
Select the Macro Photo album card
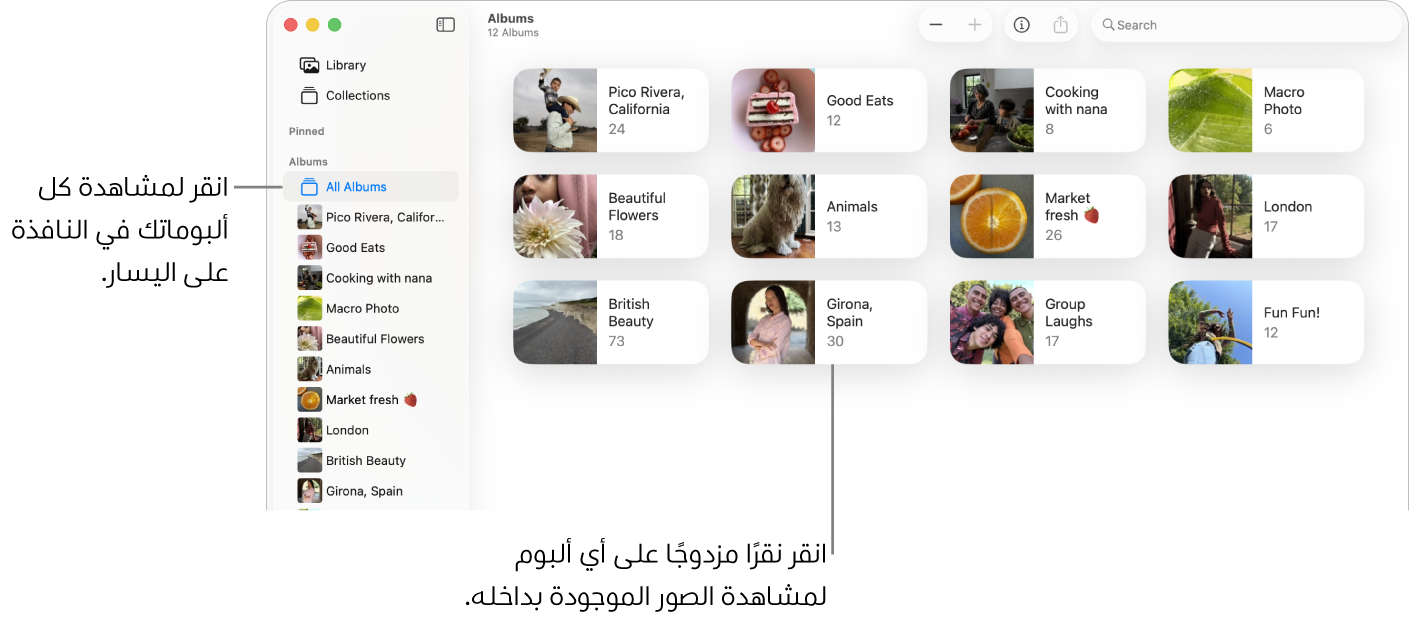1266,110
